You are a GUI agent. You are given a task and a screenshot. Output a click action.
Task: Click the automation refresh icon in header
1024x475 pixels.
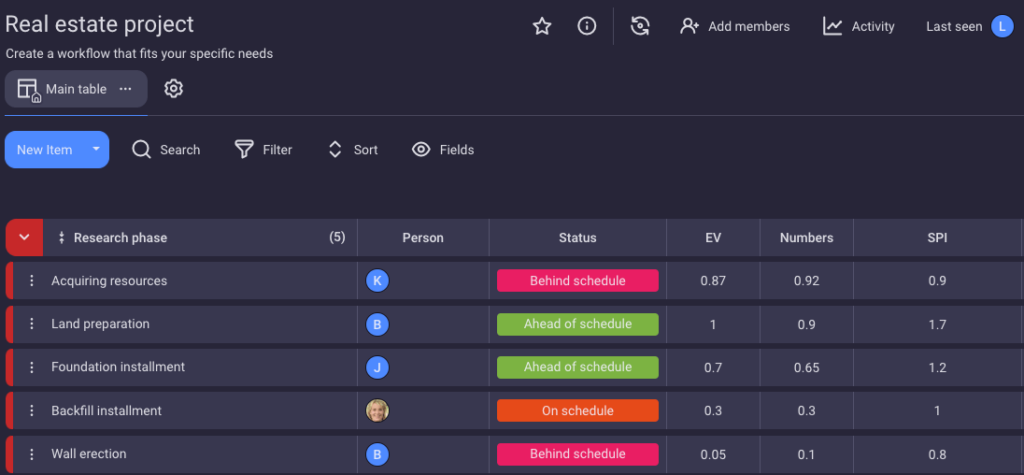641,27
